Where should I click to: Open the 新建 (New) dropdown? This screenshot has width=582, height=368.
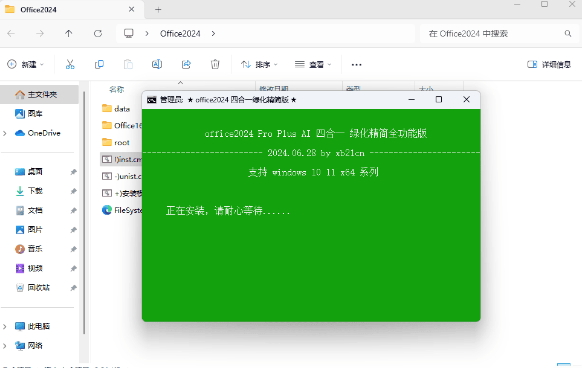click(x=26, y=64)
